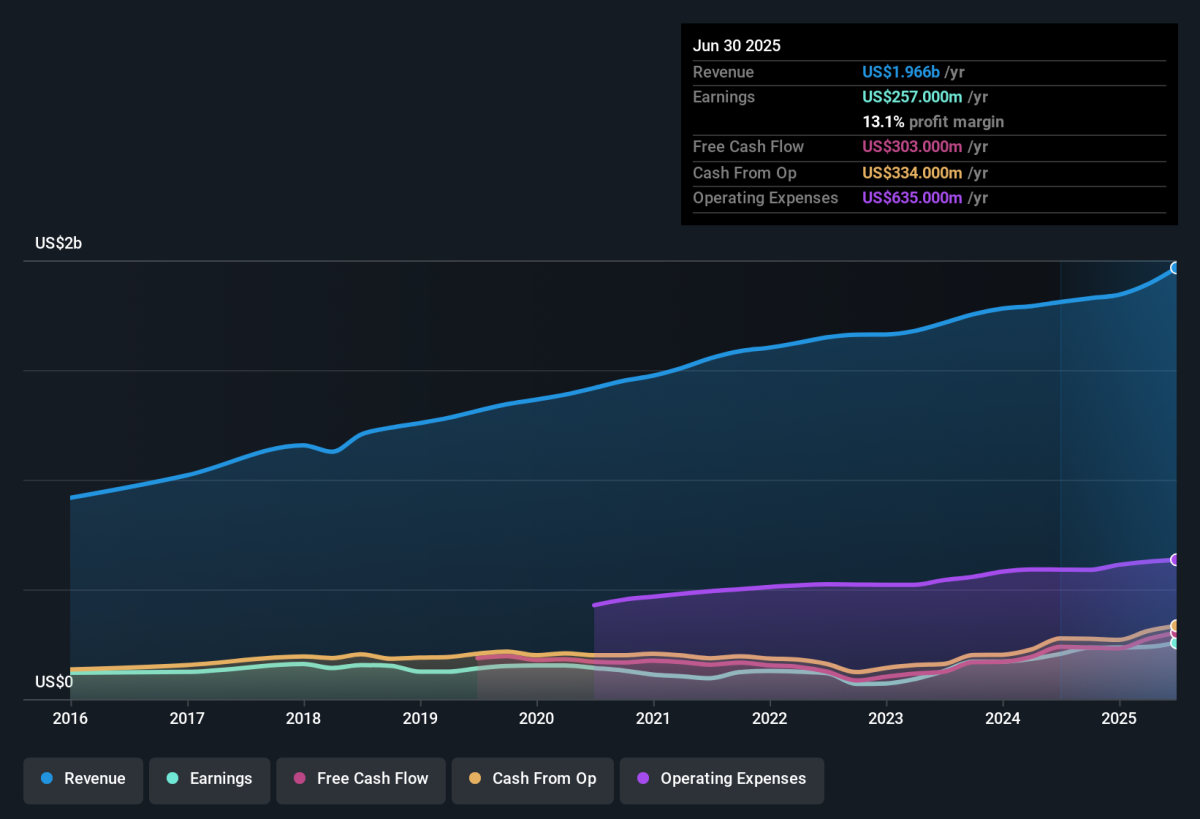Select the 2016 label on the x-axis

point(70,719)
